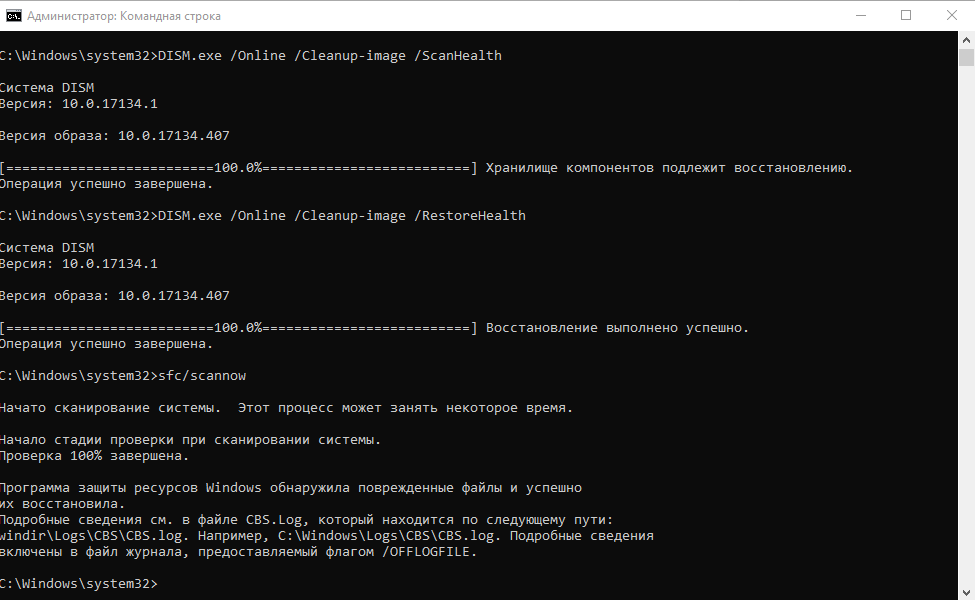Click the ScanHealth 100.0% progress bar
This screenshot has height=600, width=975.
238,168
